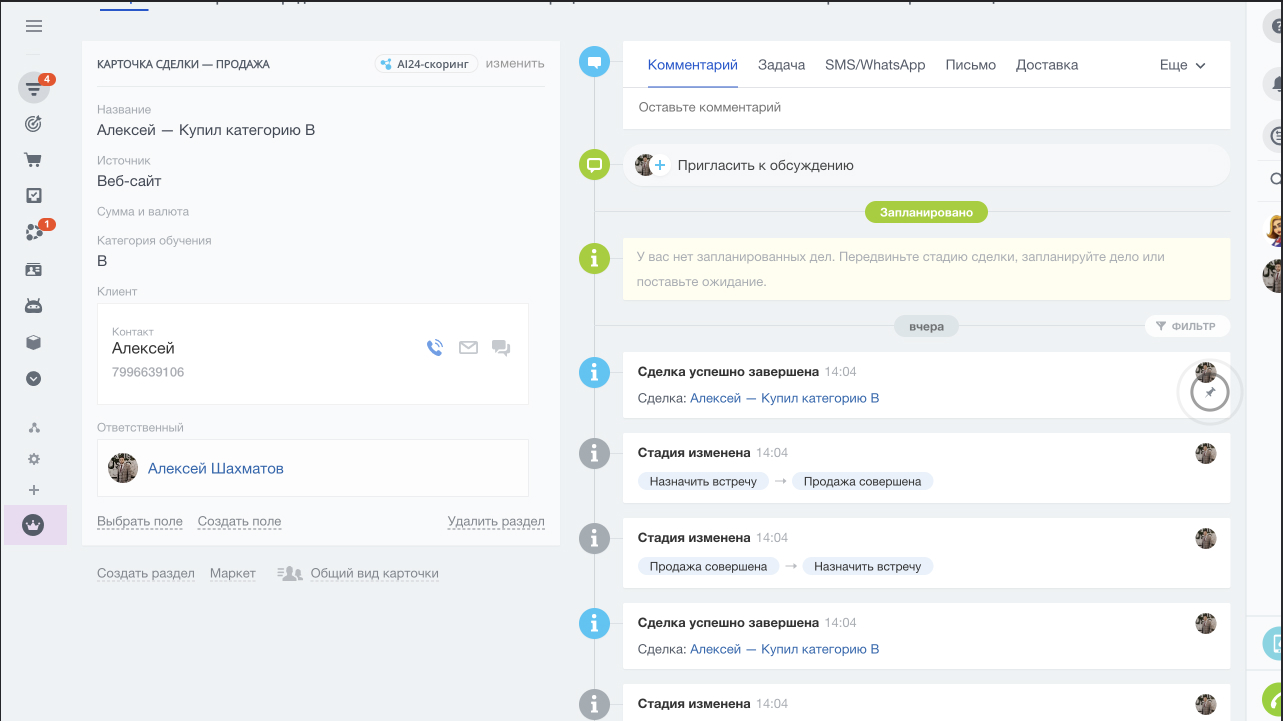
Task: Click the phone call icon for contact Алексей
Action: click(435, 348)
